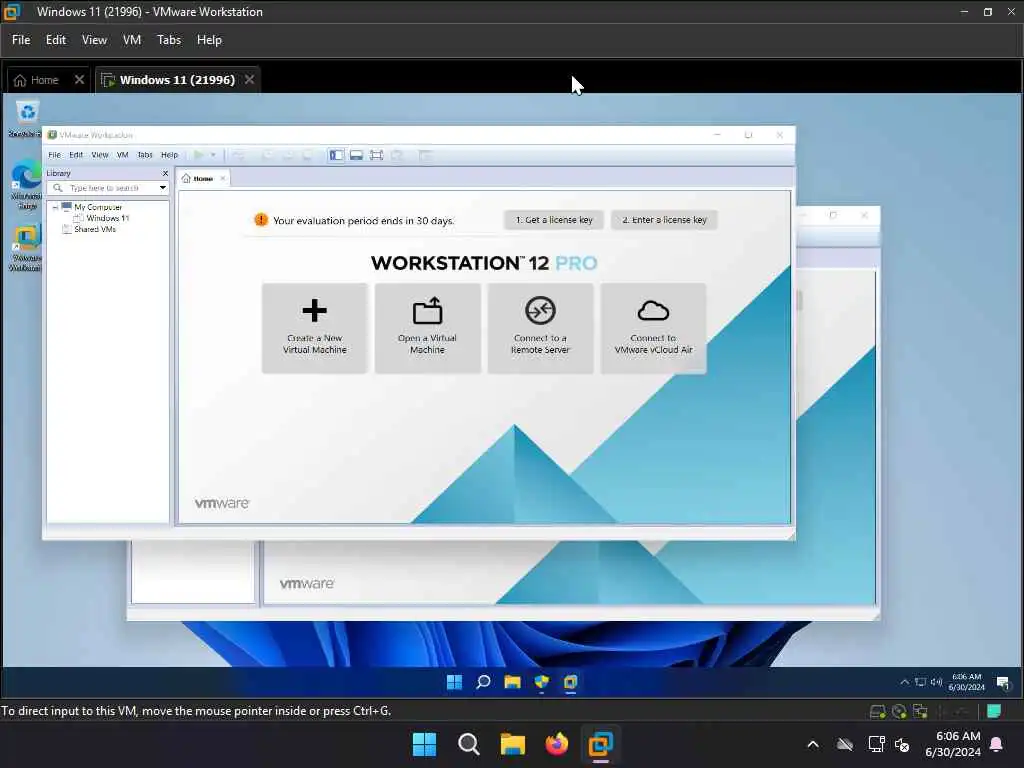Screen dimensions: 1024x768
Task: Click the enter full screen toolbar icon
Action: 376,155
